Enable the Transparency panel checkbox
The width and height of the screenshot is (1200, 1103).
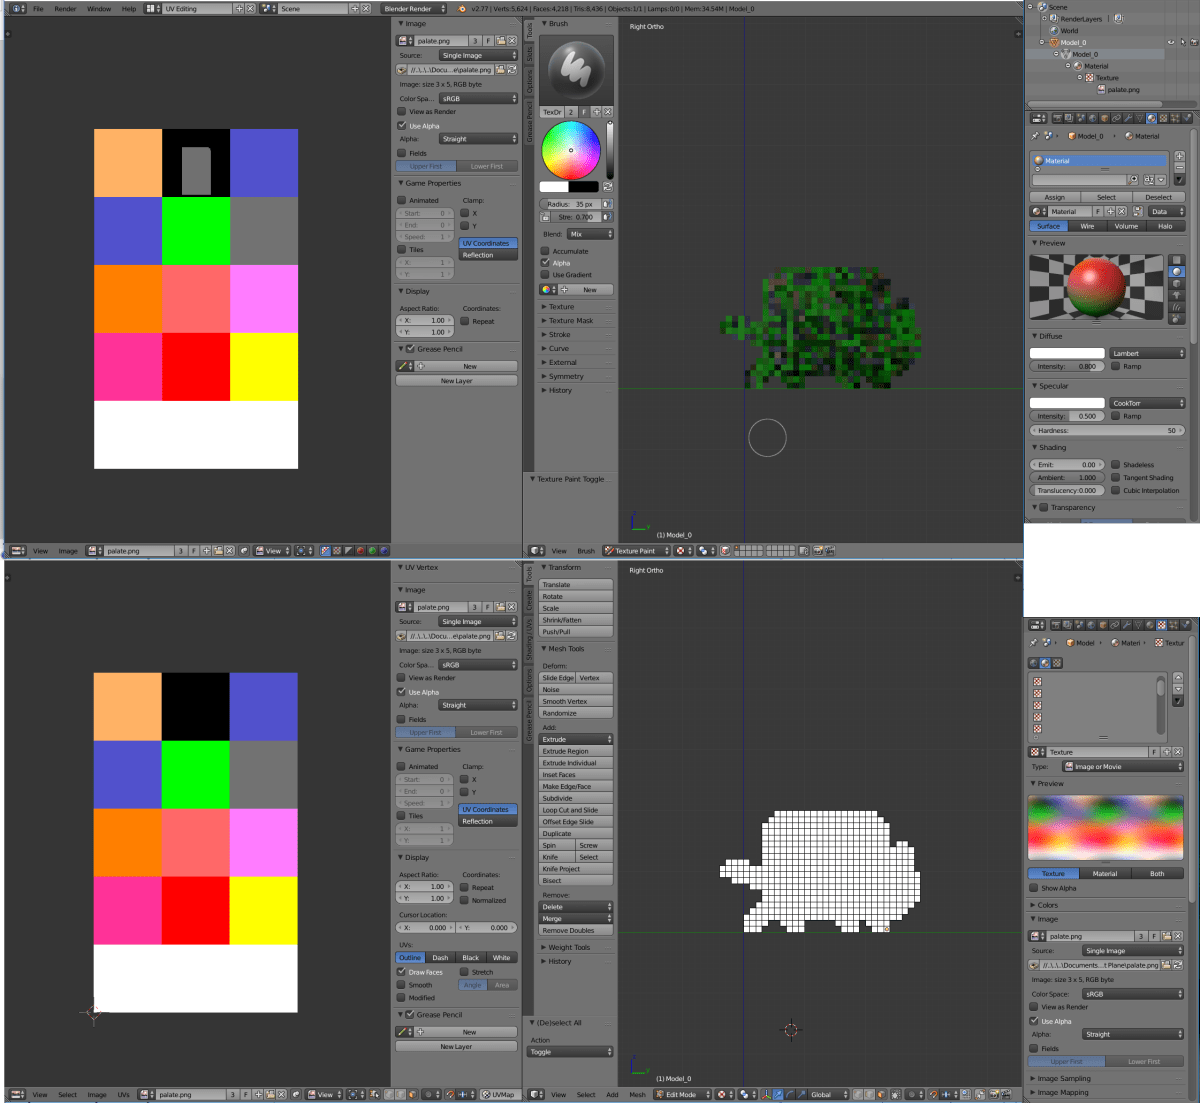click(1044, 508)
